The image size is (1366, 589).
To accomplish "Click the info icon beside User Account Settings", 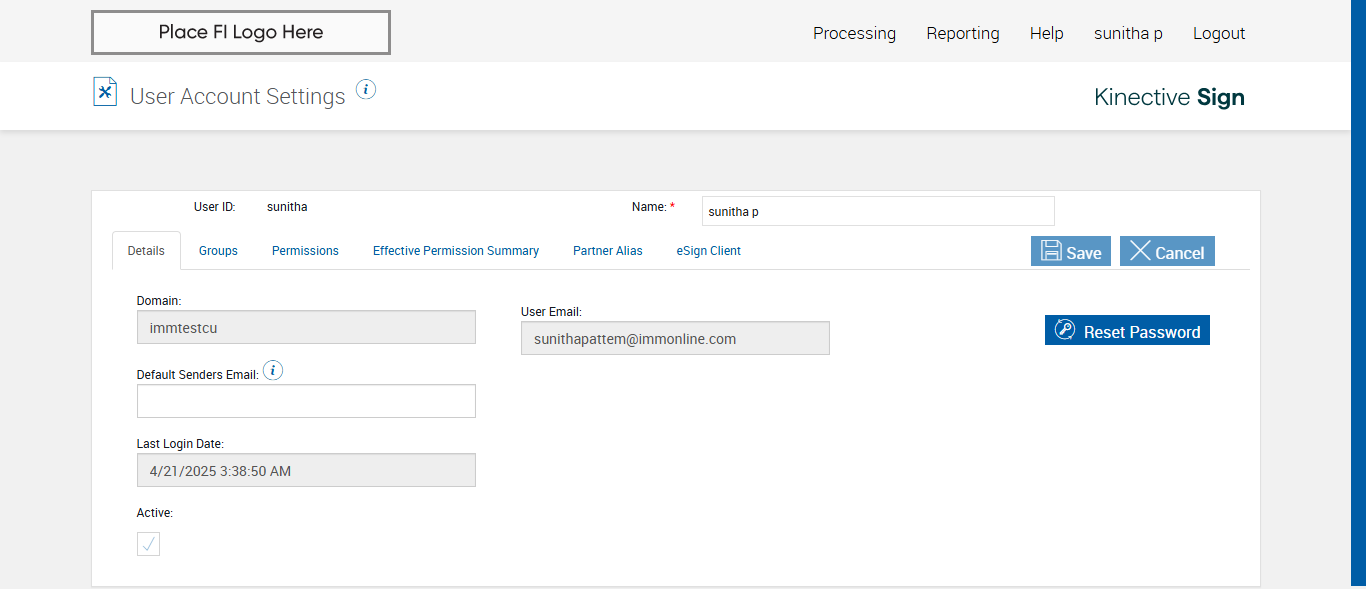I will coord(366,90).
